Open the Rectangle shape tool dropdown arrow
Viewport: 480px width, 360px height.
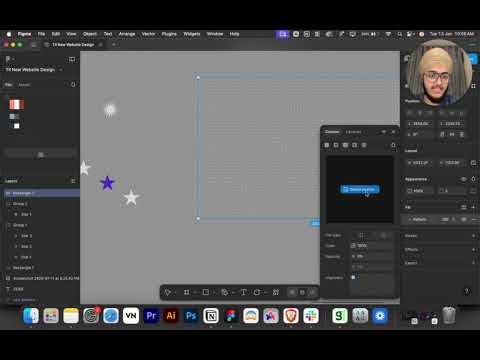click(214, 292)
